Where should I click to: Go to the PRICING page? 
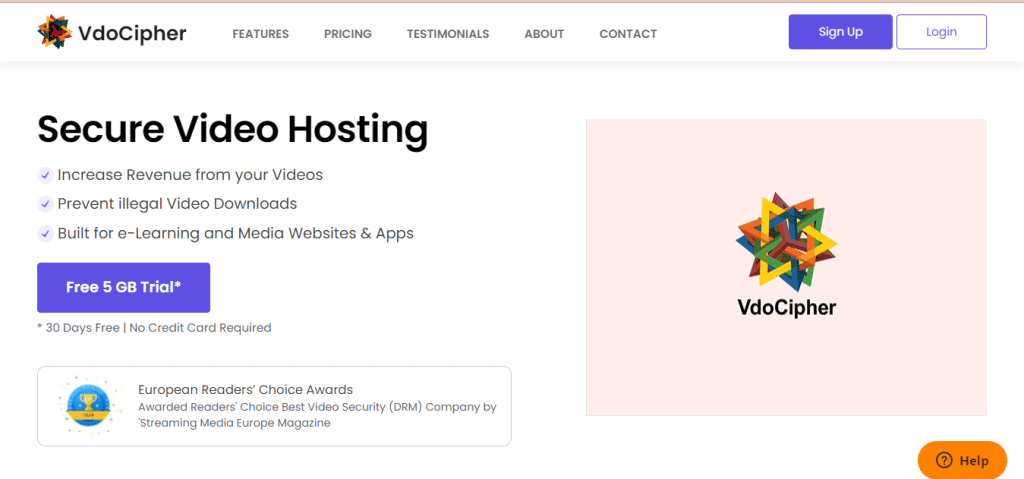tap(347, 34)
